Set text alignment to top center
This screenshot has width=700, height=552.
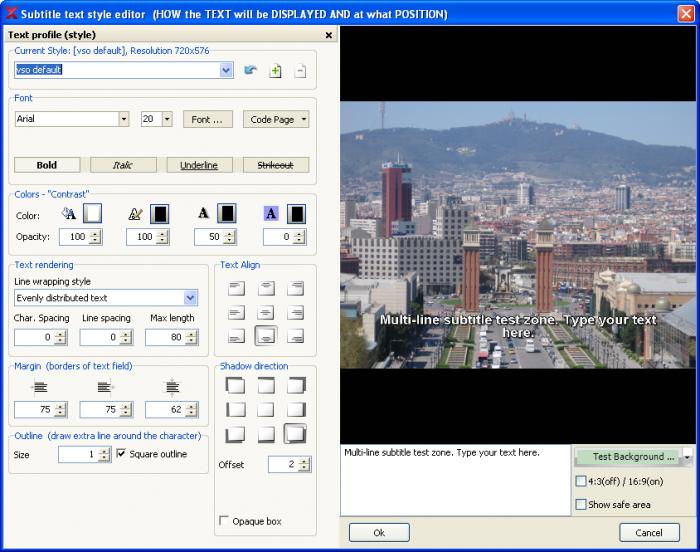tap(266, 289)
